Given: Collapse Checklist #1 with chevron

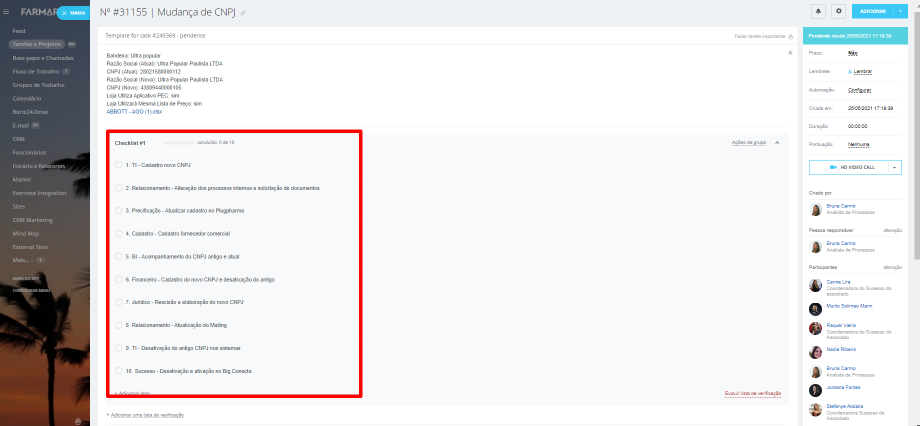Looking at the screenshot, I should tap(777, 143).
